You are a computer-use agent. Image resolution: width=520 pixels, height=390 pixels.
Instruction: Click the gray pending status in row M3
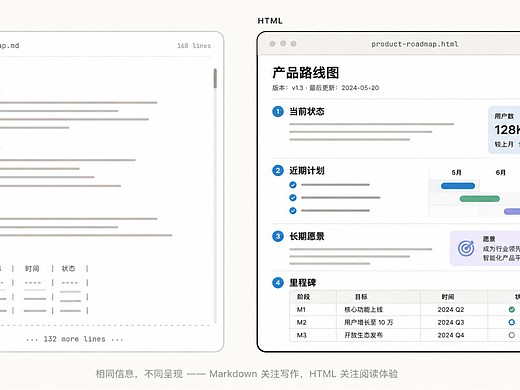coord(512,335)
